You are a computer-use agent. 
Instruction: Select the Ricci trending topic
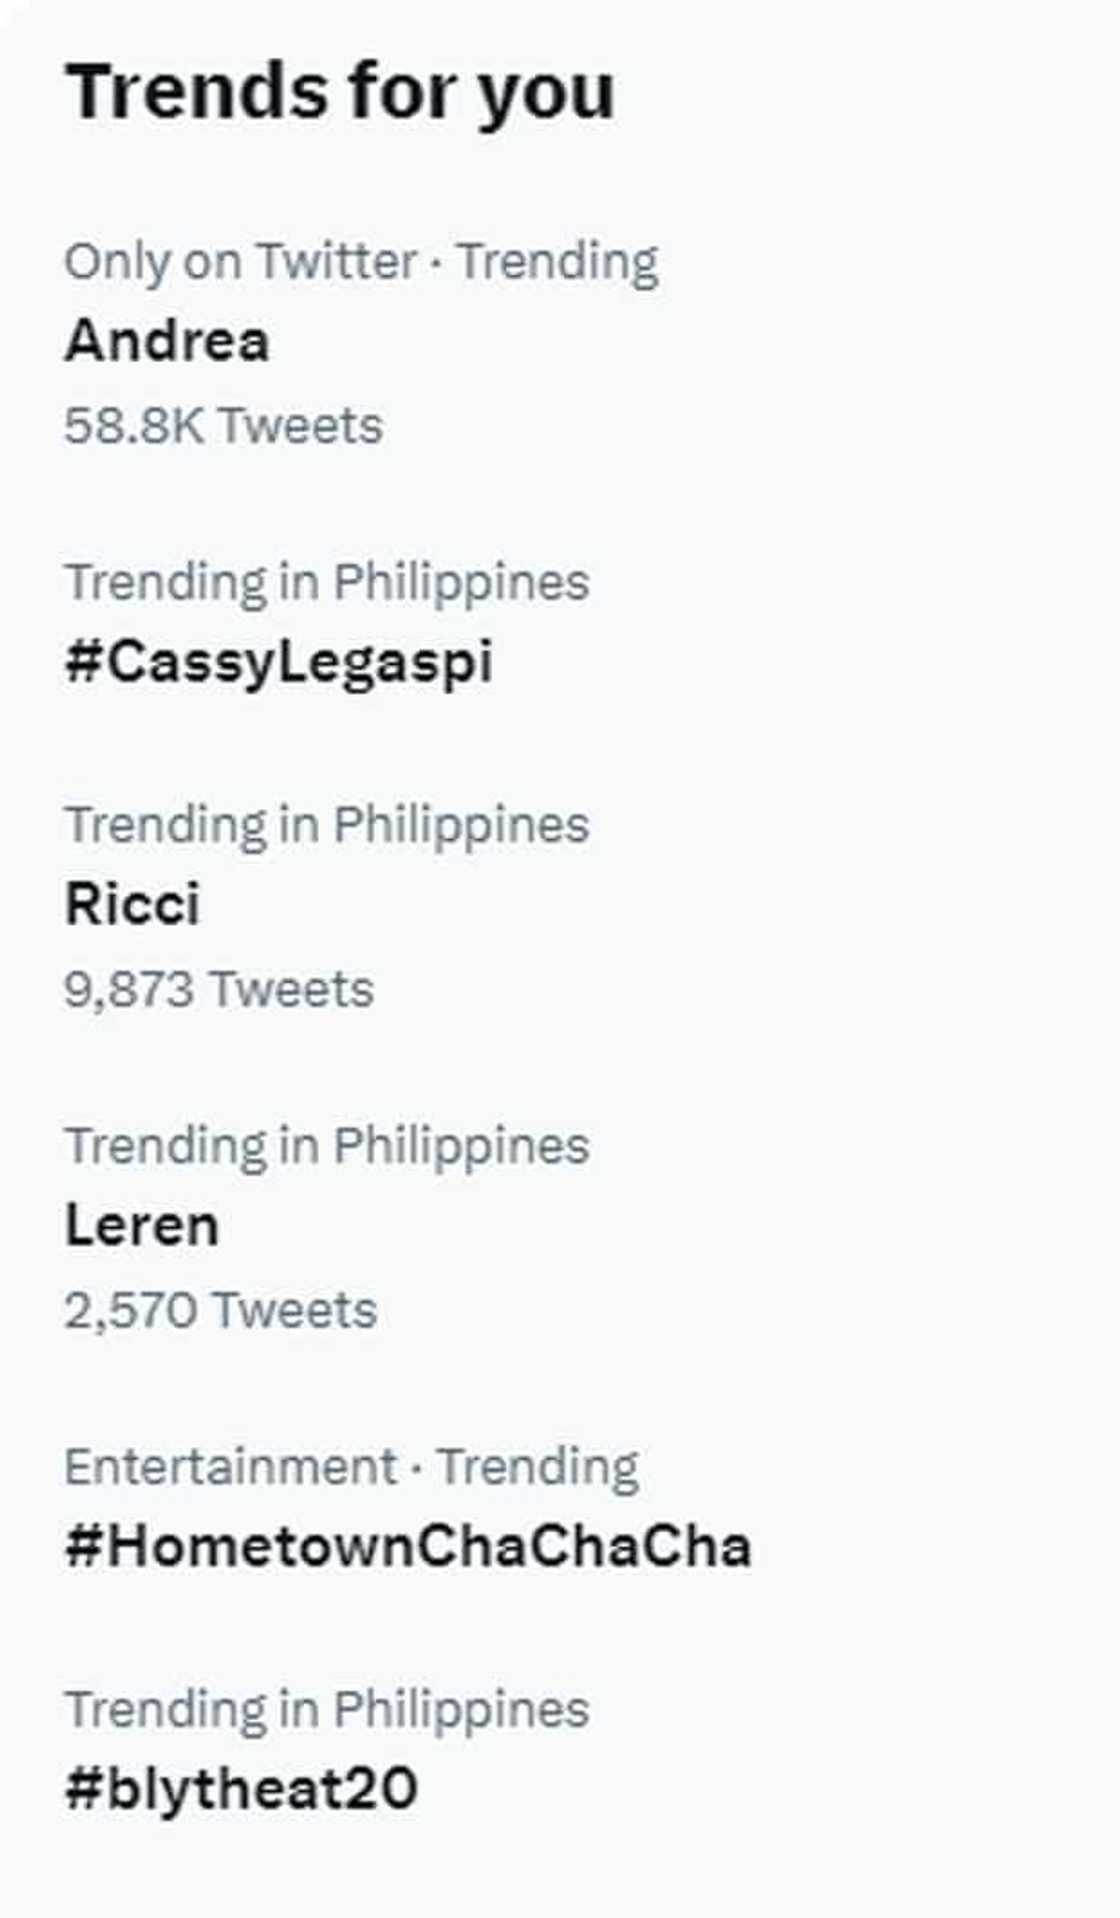tap(132, 904)
